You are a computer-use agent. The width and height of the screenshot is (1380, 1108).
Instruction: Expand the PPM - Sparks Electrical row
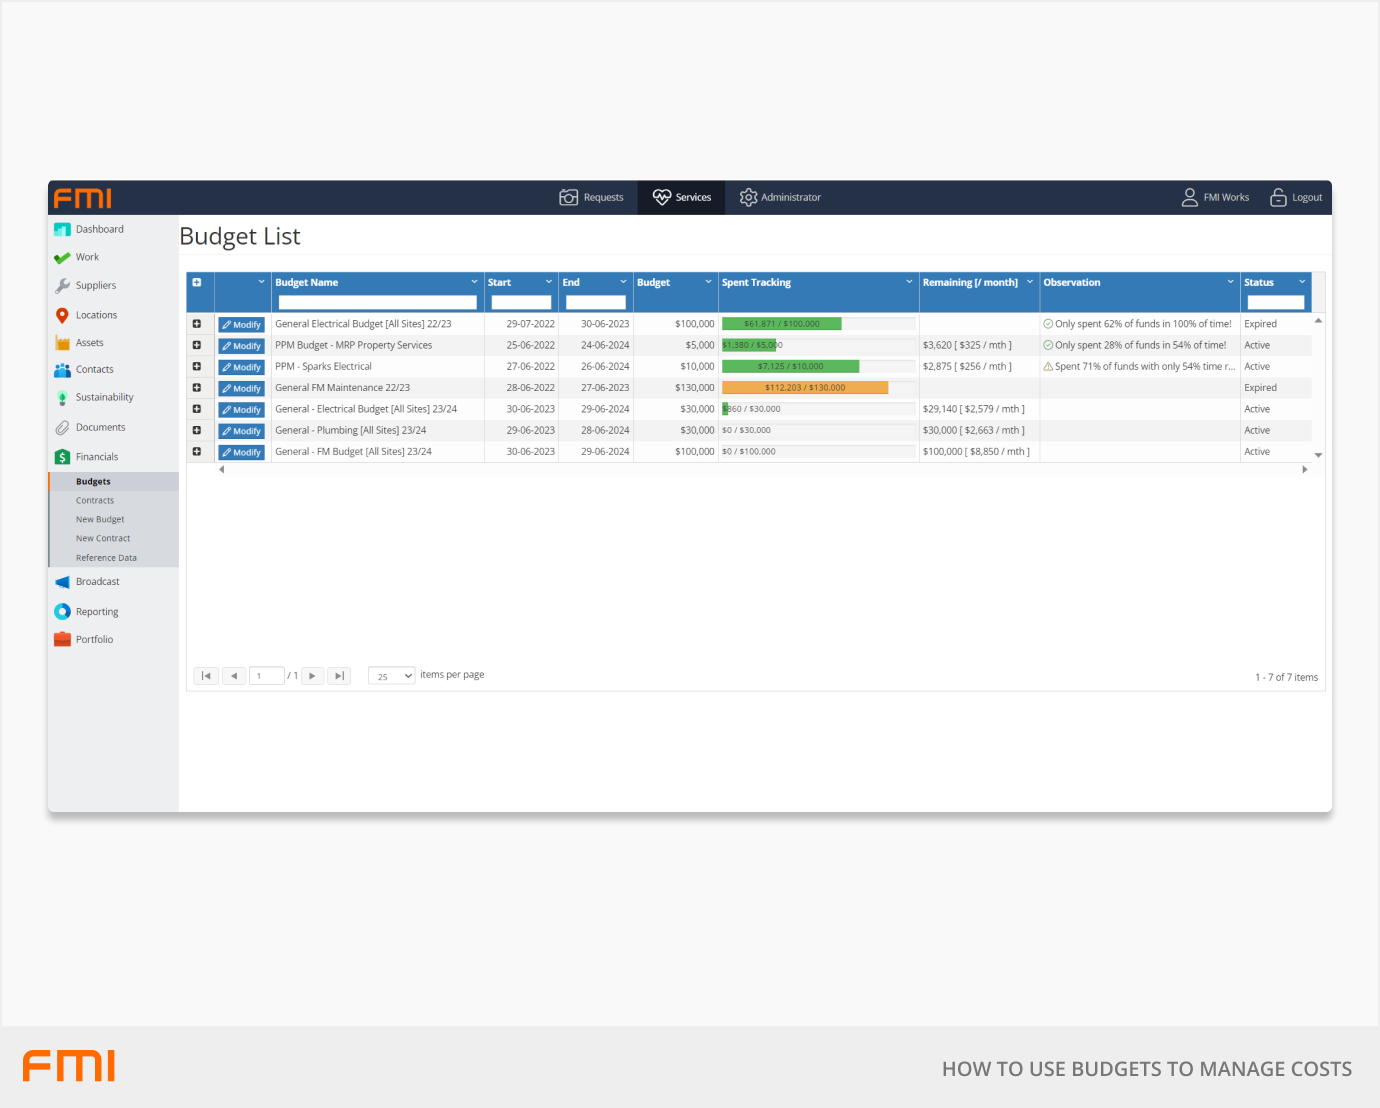tap(197, 367)
